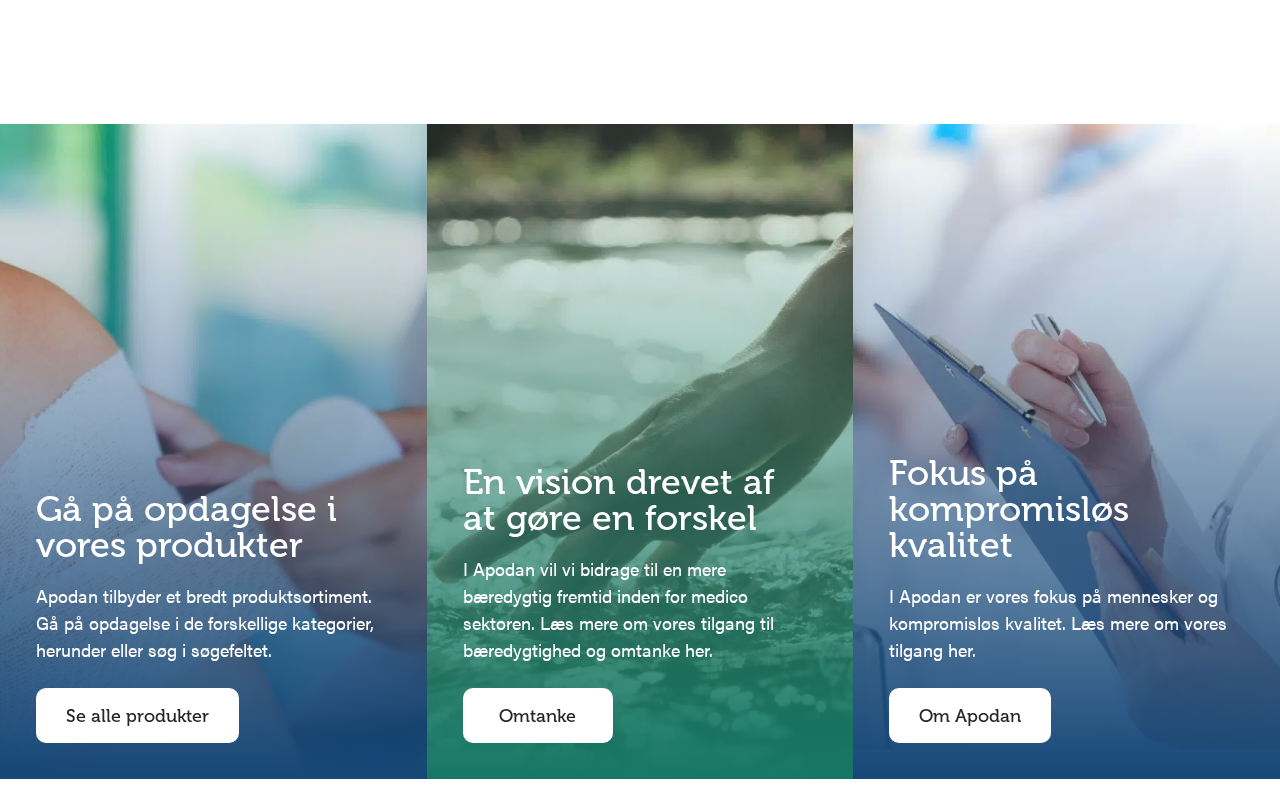1280x800 pixels.
Task: Click the paragraph about bæredygtig fremtid in medico sektoren
Action: point(618,610)
